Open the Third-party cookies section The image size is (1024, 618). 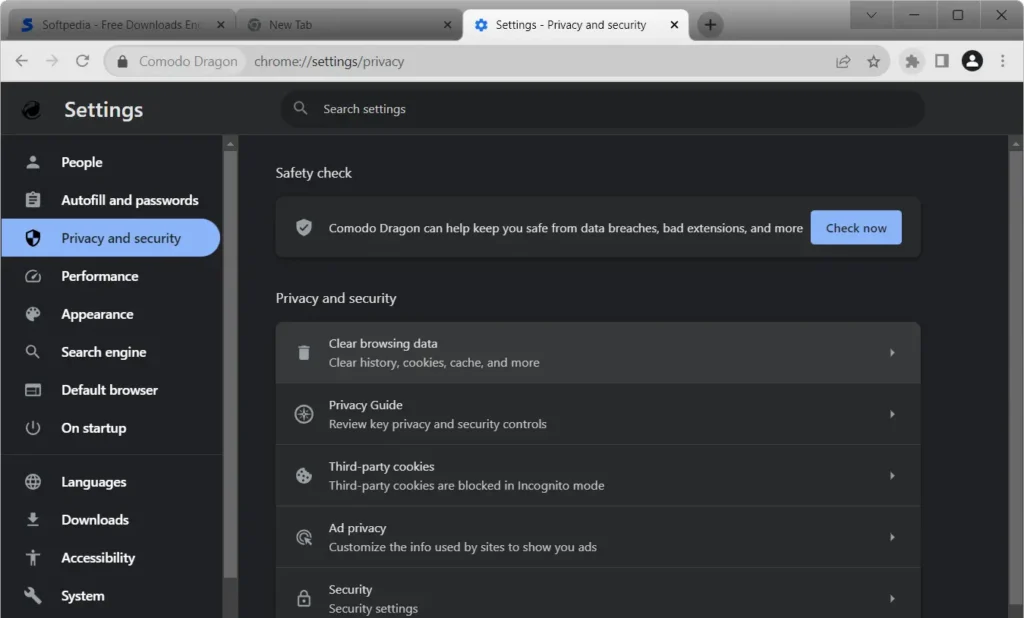point(598,475)
